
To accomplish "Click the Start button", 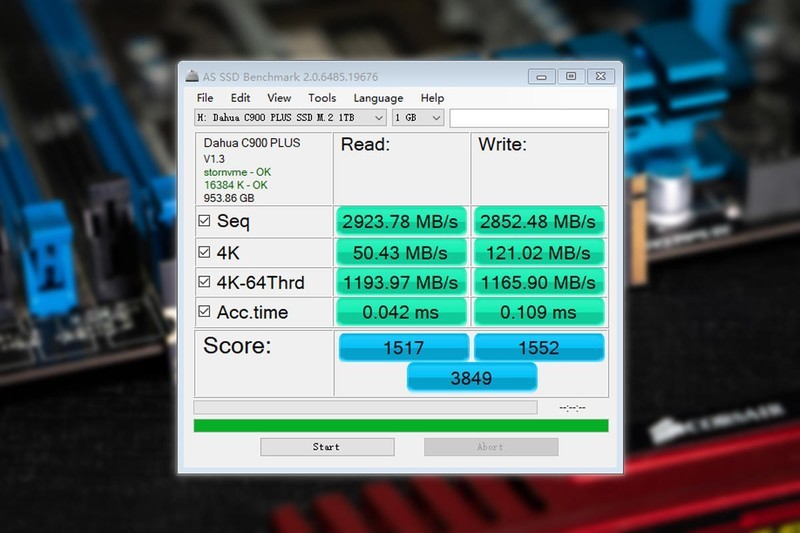I will [327, 447].
